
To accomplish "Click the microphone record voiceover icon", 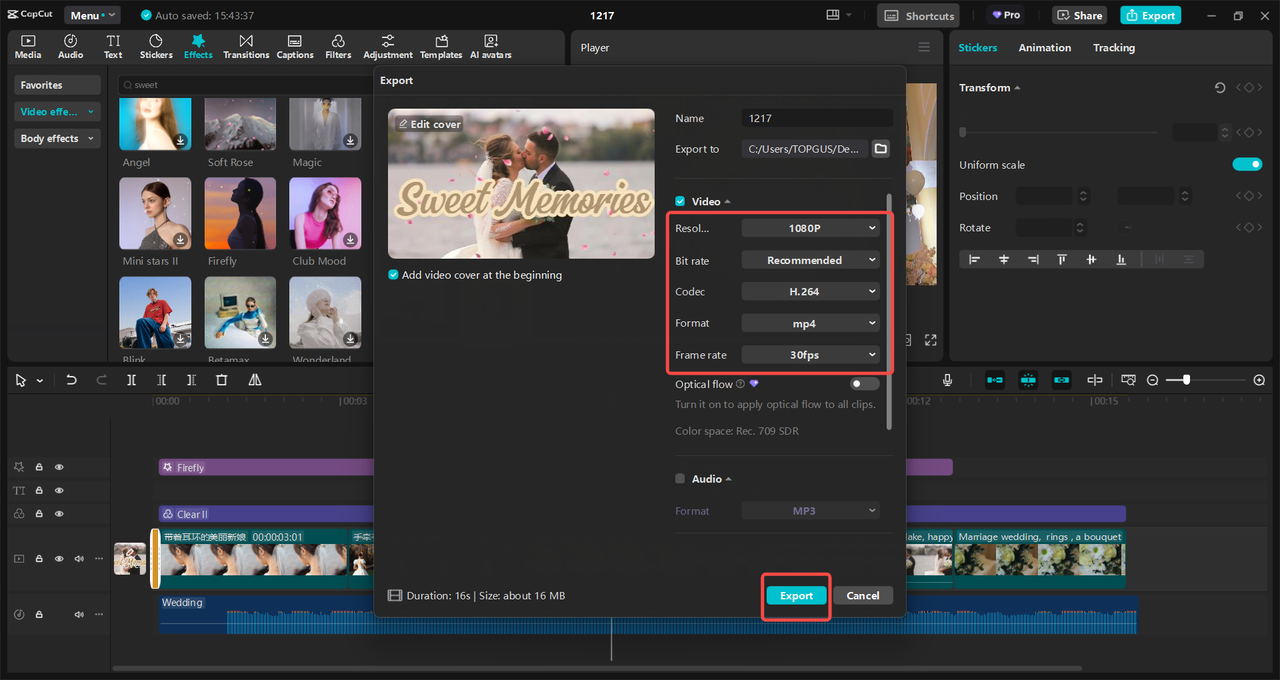I will 947,380.
